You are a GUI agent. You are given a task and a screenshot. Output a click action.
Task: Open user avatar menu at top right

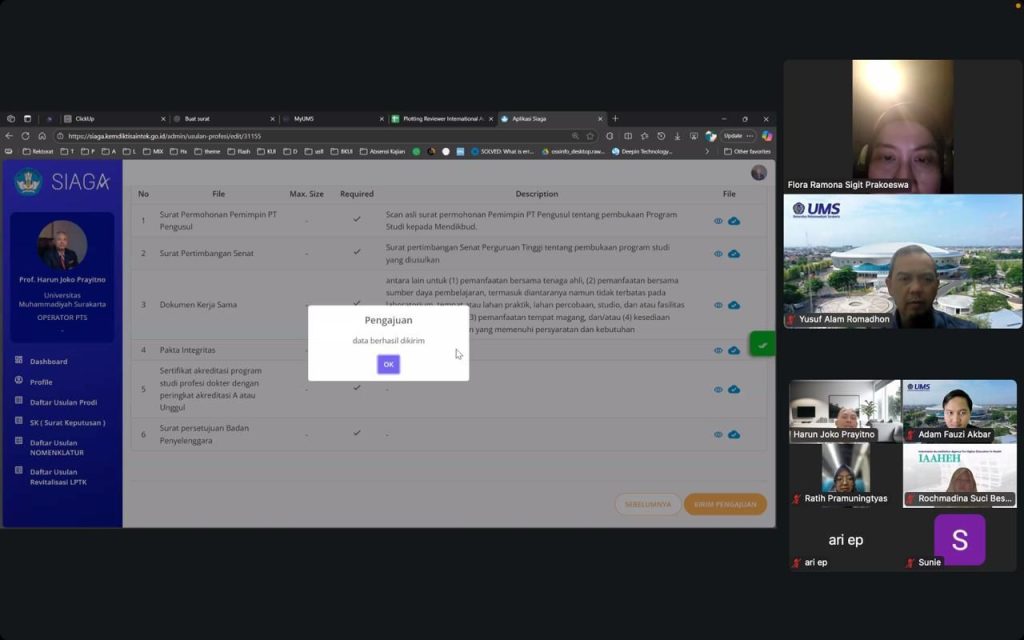coord(759,173)
